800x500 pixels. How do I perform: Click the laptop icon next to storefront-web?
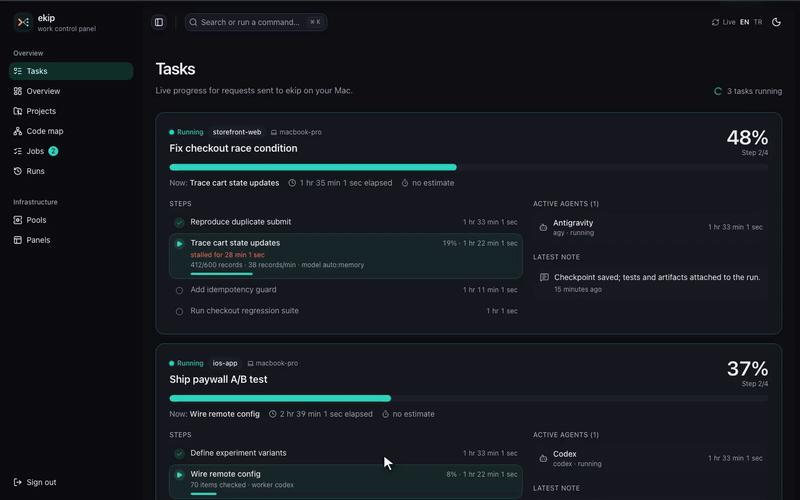click(x=273, y=133)
